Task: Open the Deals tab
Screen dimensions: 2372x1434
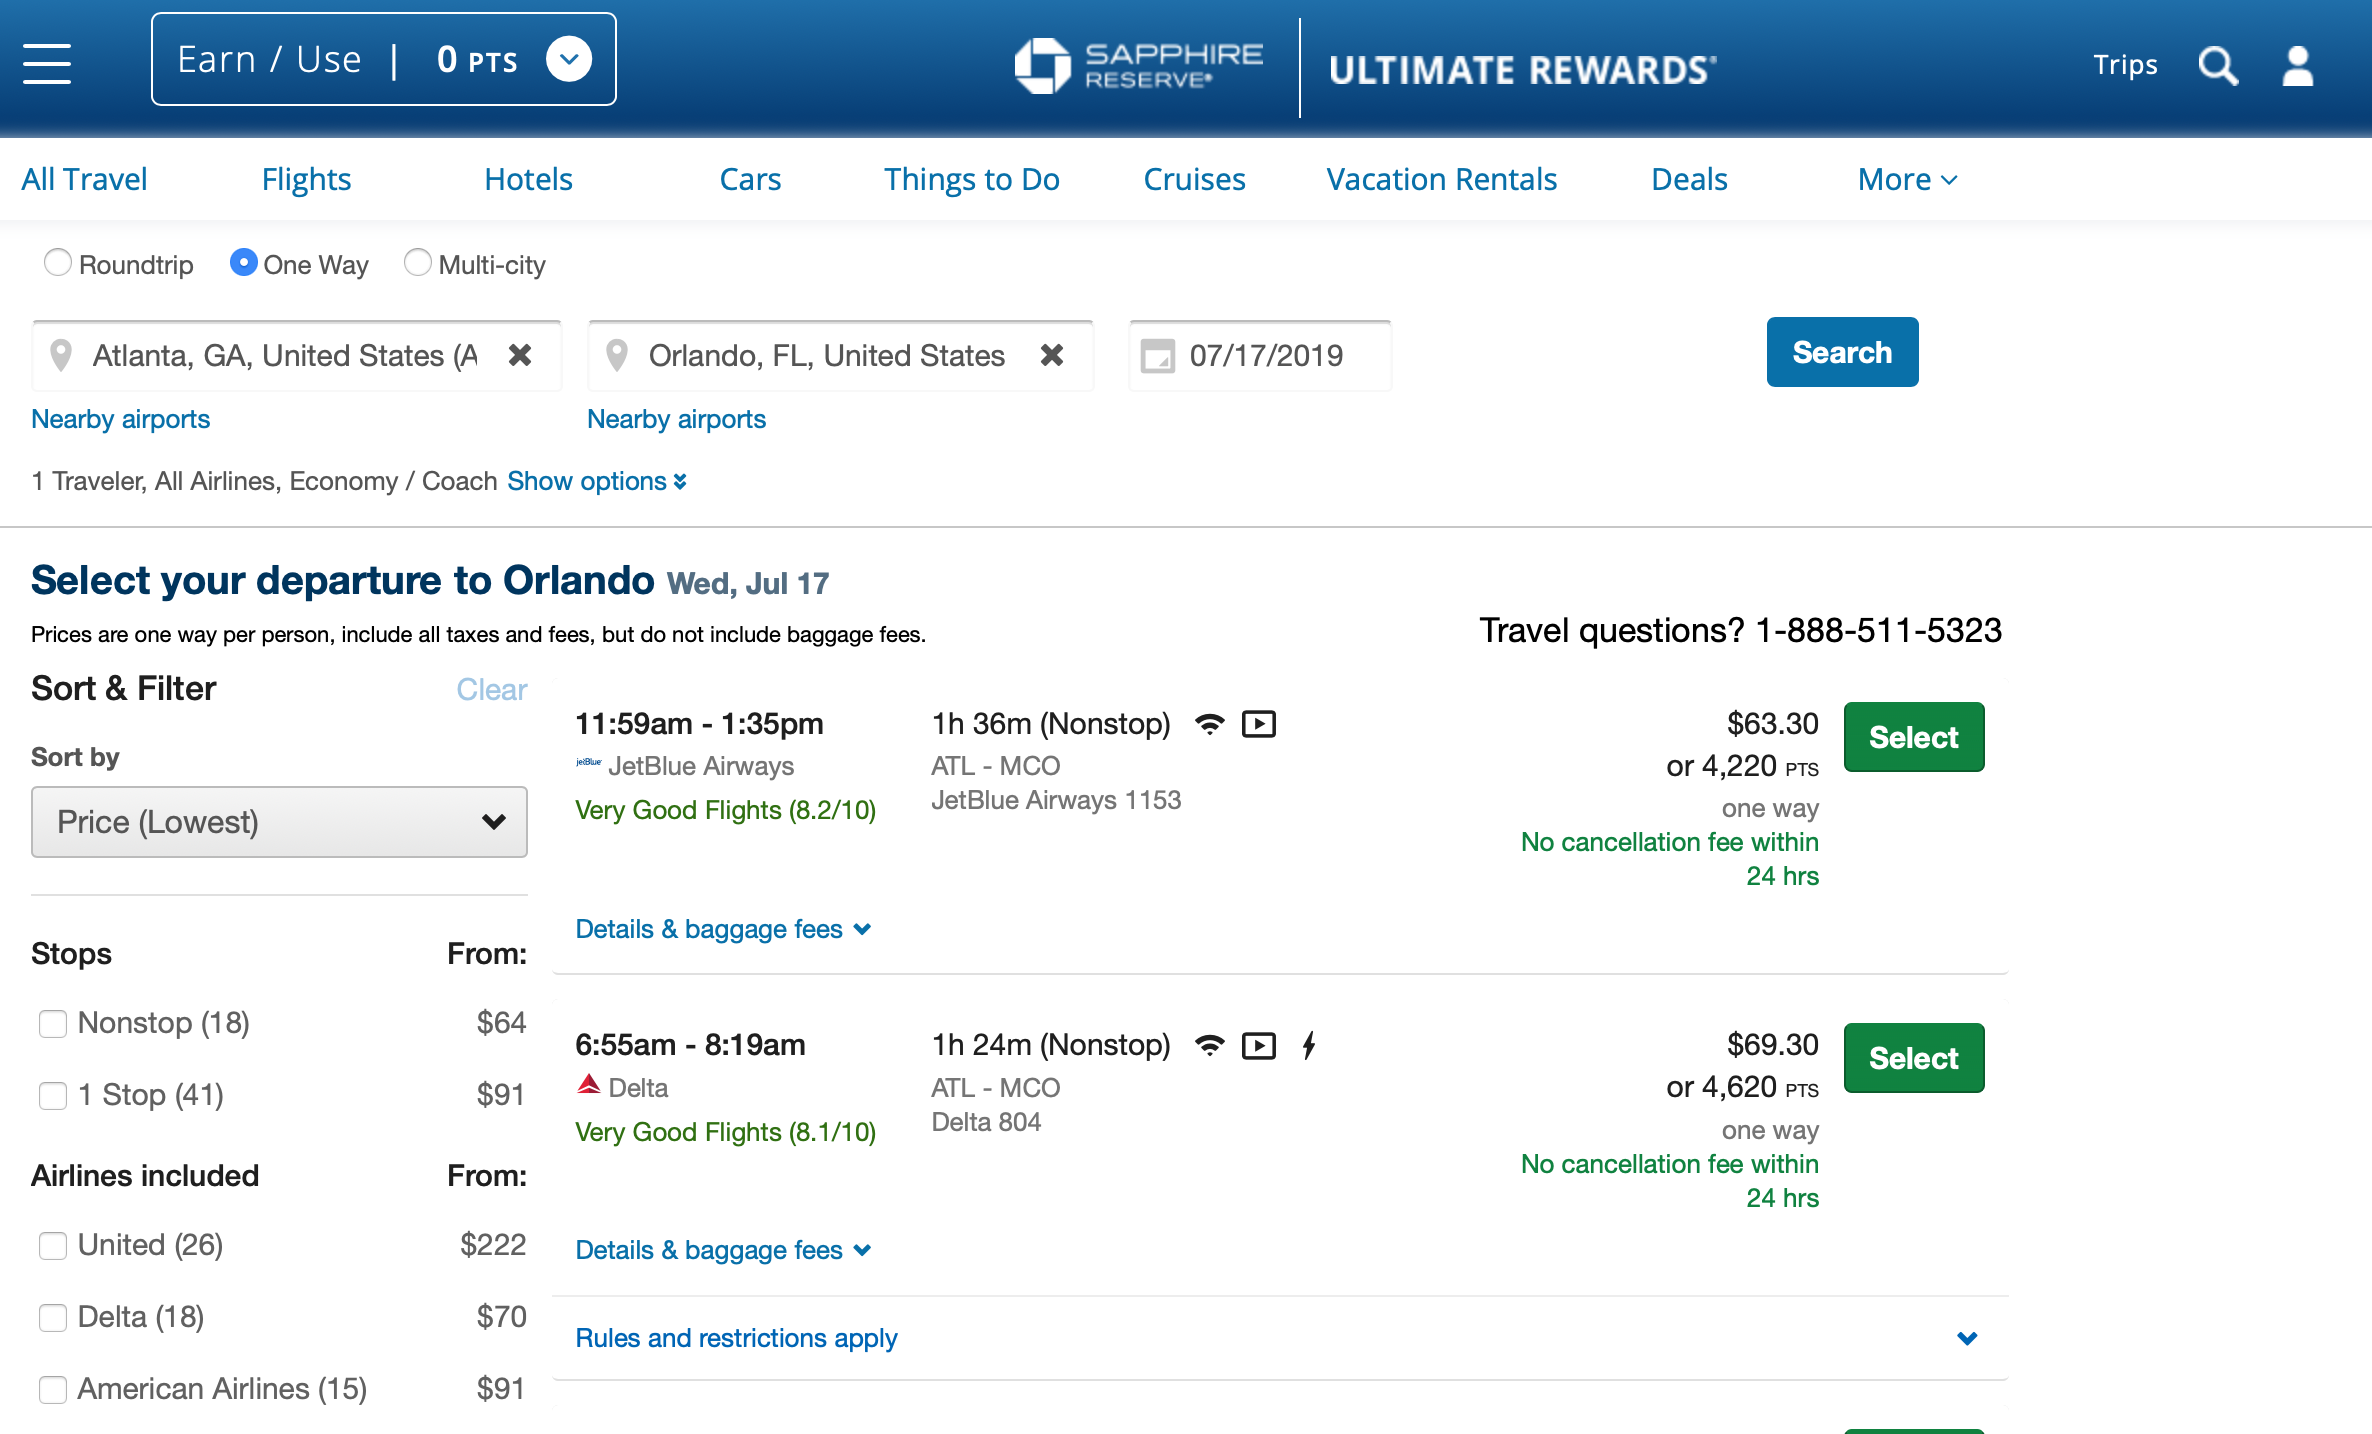Action: [x=1689, y=179]
